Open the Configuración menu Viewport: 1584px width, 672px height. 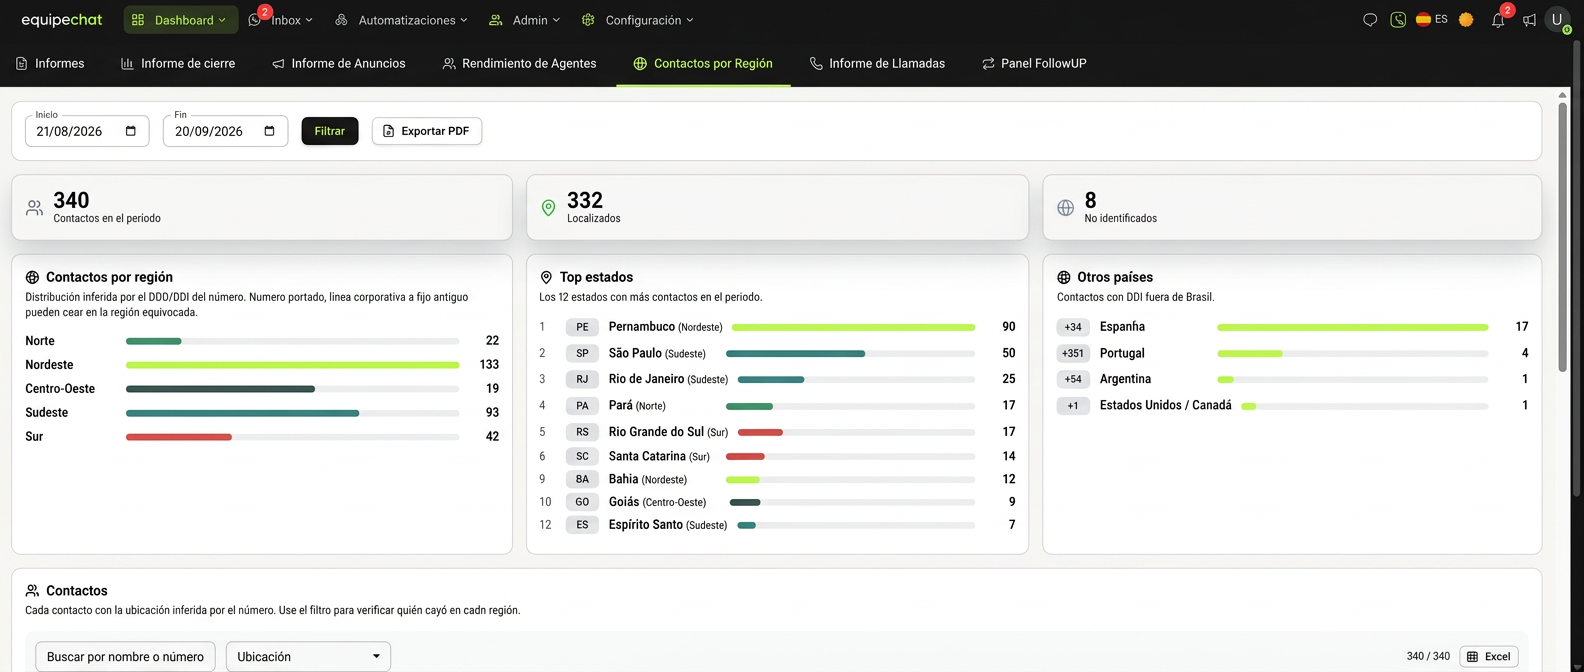pos(637,20)
